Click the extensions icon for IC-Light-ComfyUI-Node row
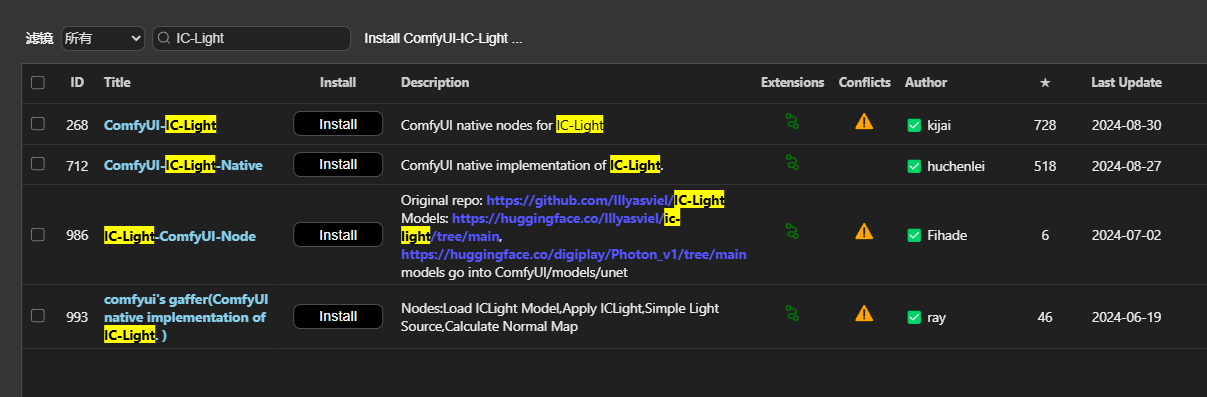Viewport: 1207px width, 397px height. [792, 232]
